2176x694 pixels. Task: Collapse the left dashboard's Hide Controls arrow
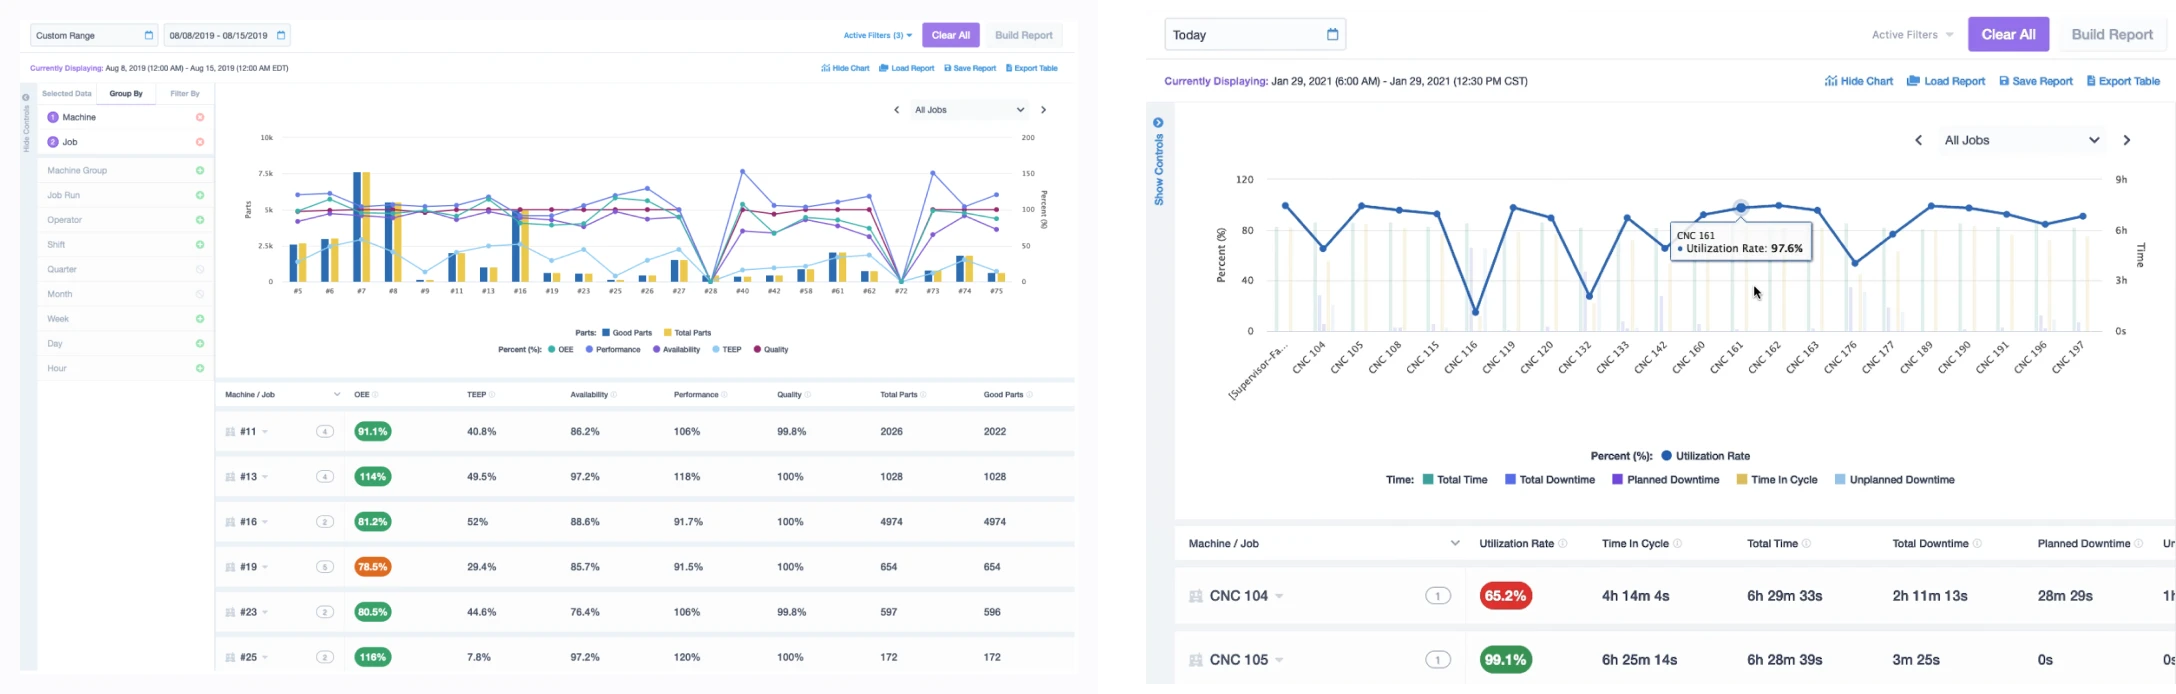[x=26, y=97]
